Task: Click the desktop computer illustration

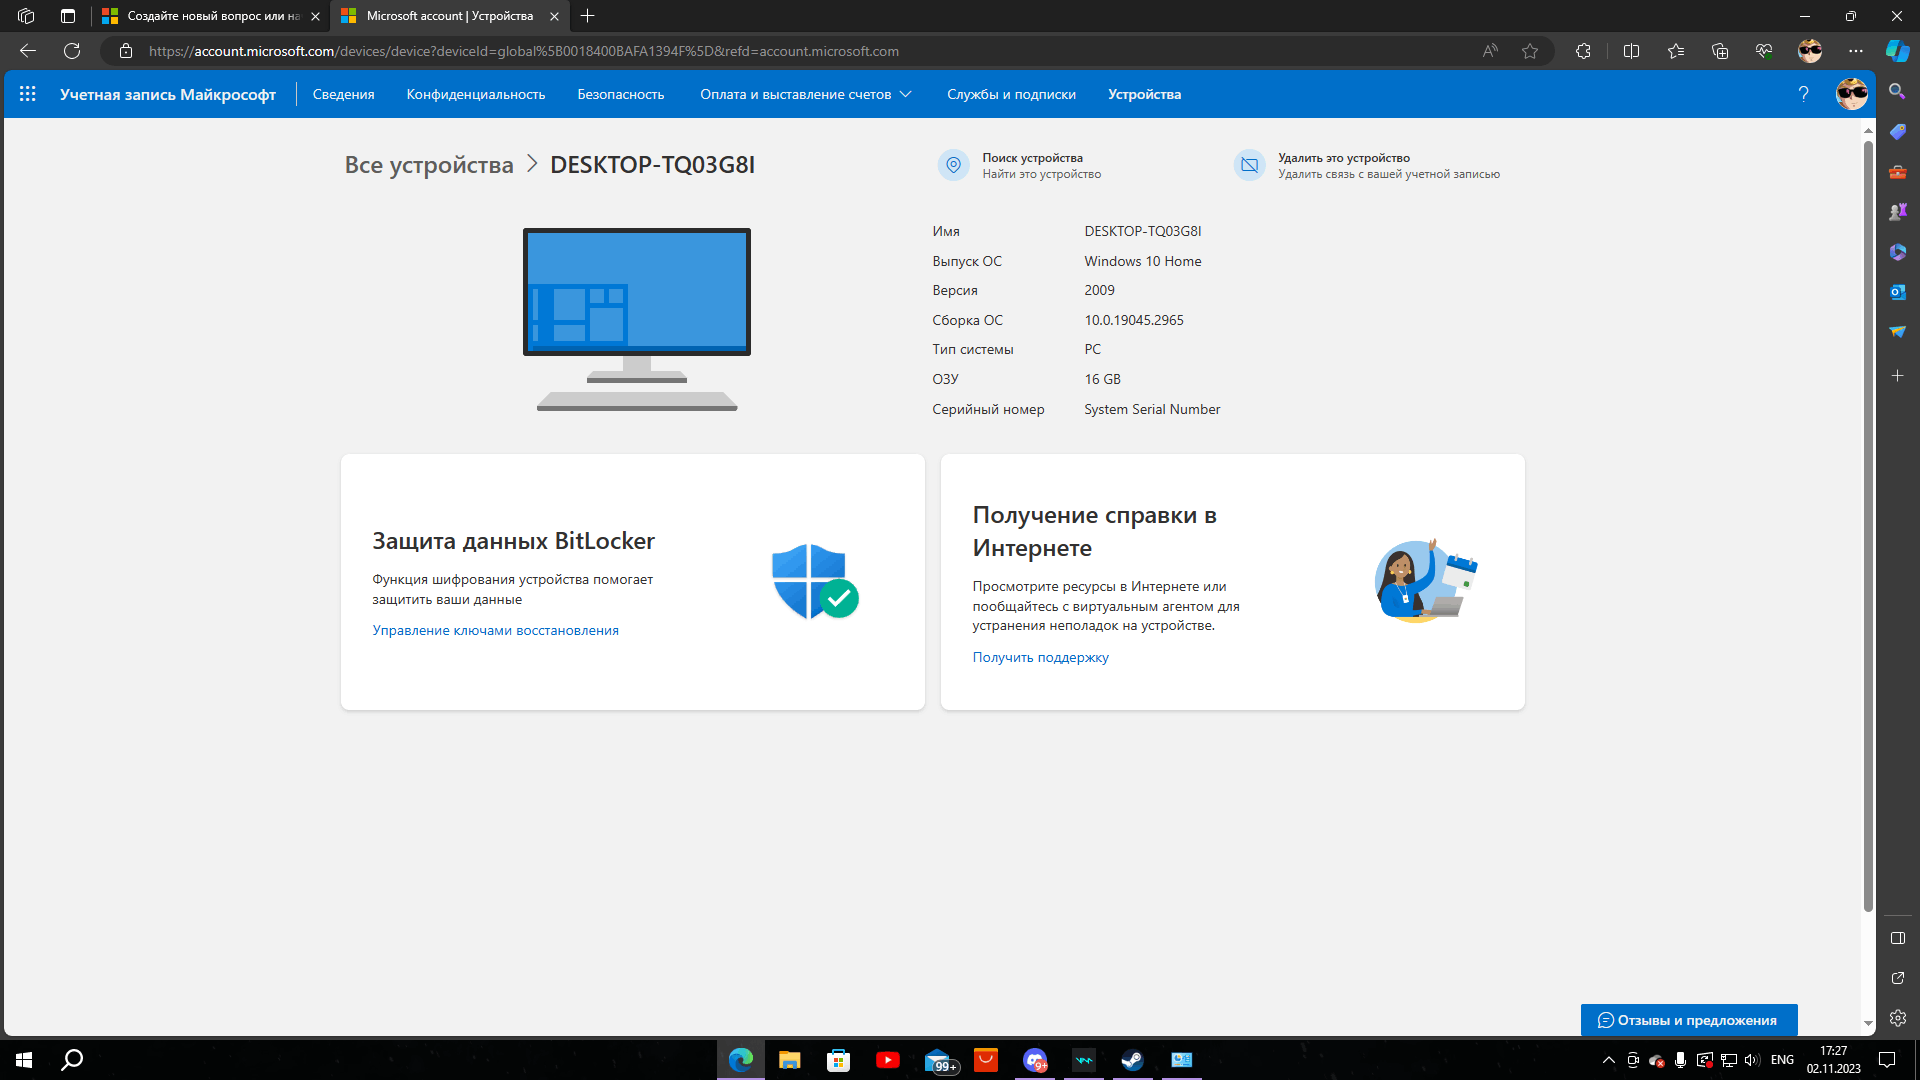Action: pyautogui.click(x=636, y=319)
